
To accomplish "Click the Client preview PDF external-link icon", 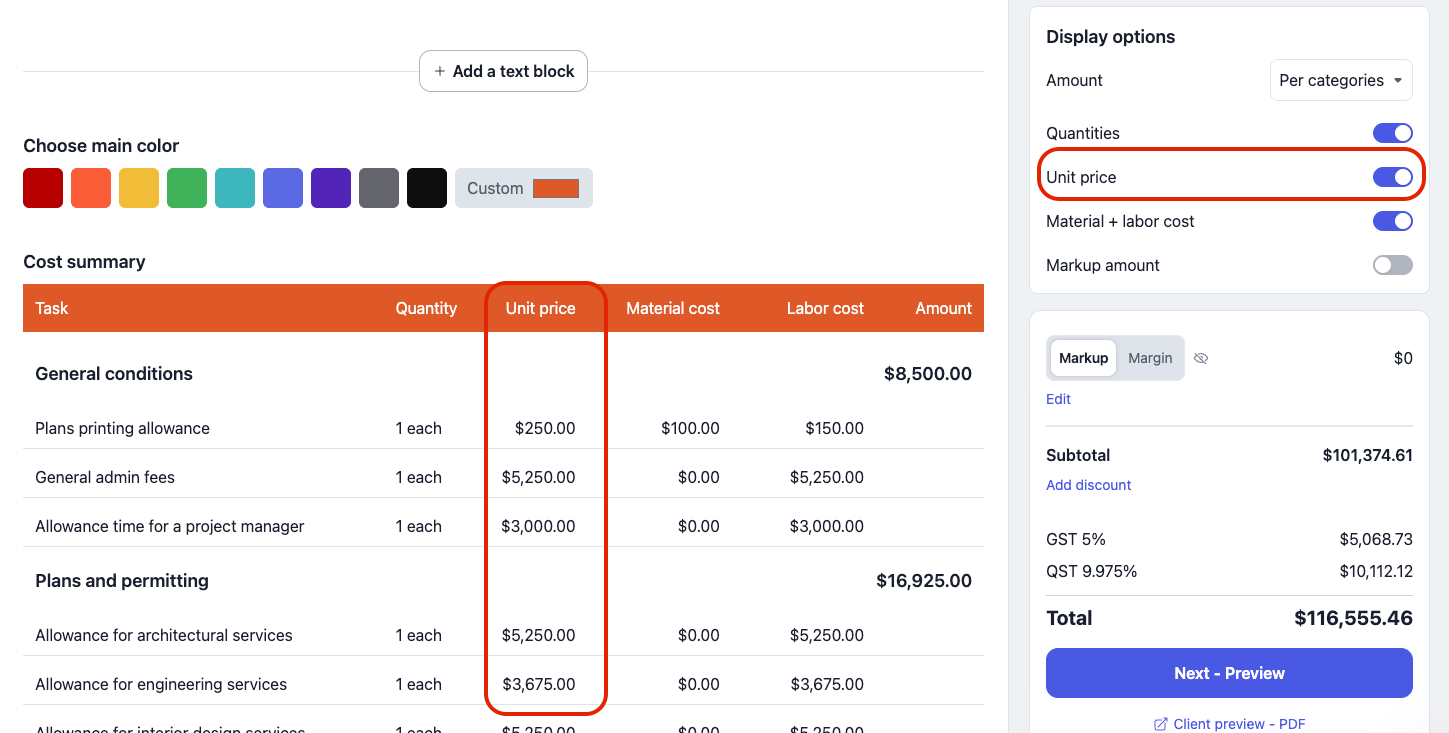I will 1160,724.
